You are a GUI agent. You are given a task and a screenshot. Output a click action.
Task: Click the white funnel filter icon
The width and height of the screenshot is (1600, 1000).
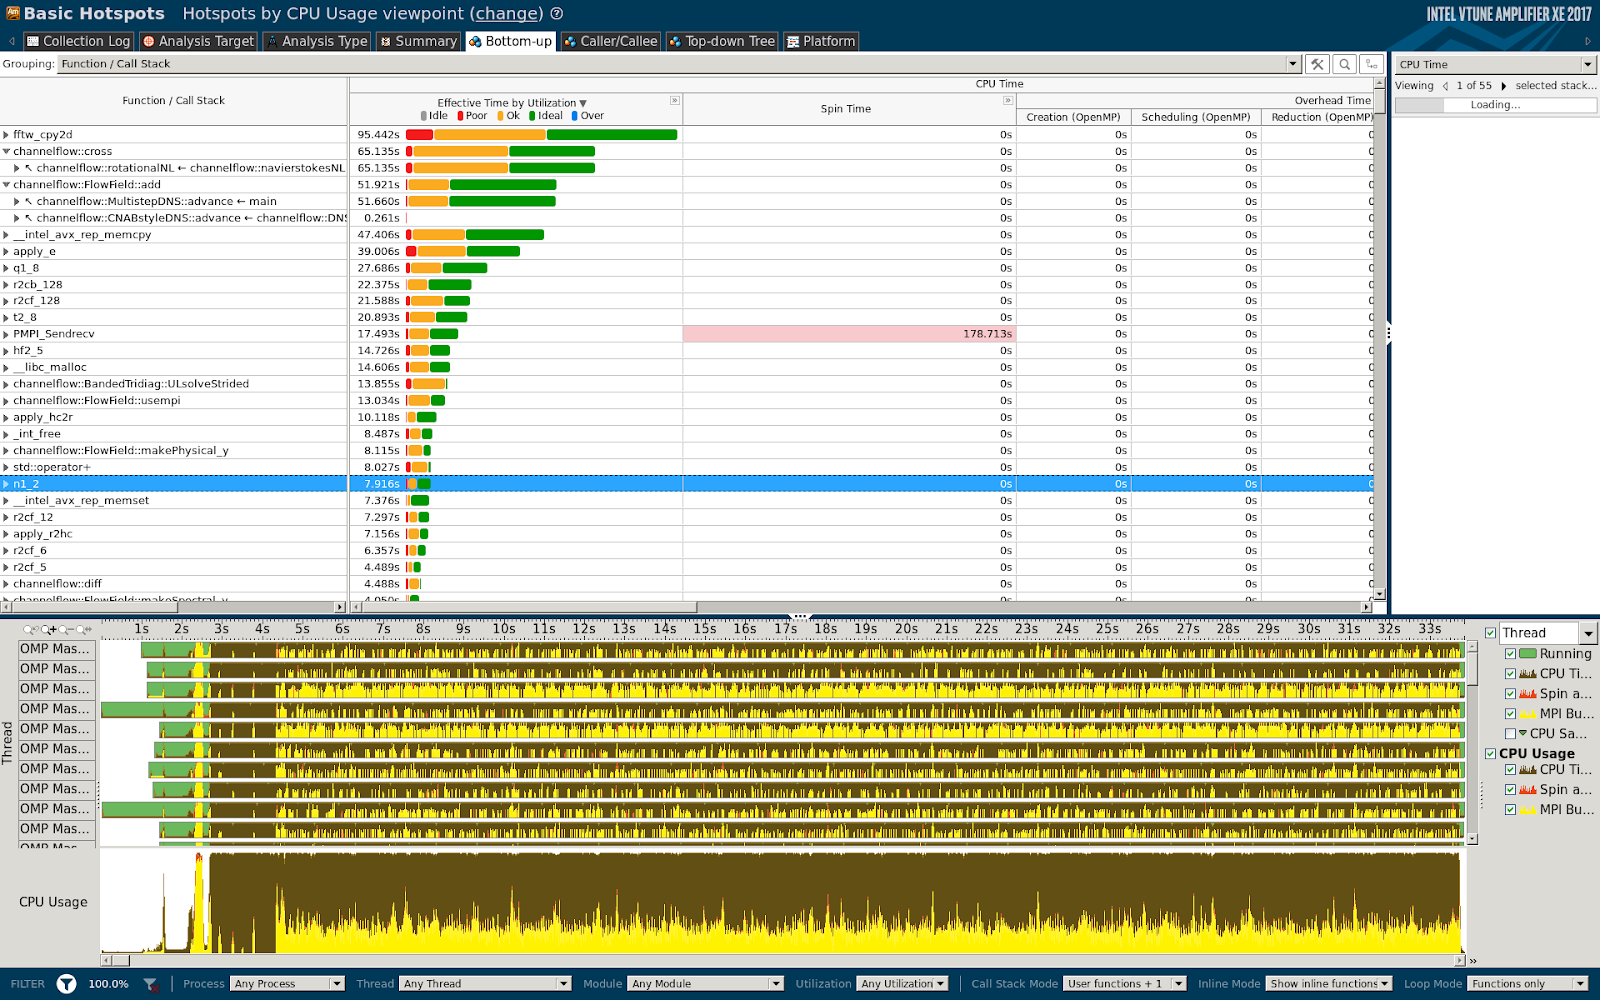tap(66, 984)
